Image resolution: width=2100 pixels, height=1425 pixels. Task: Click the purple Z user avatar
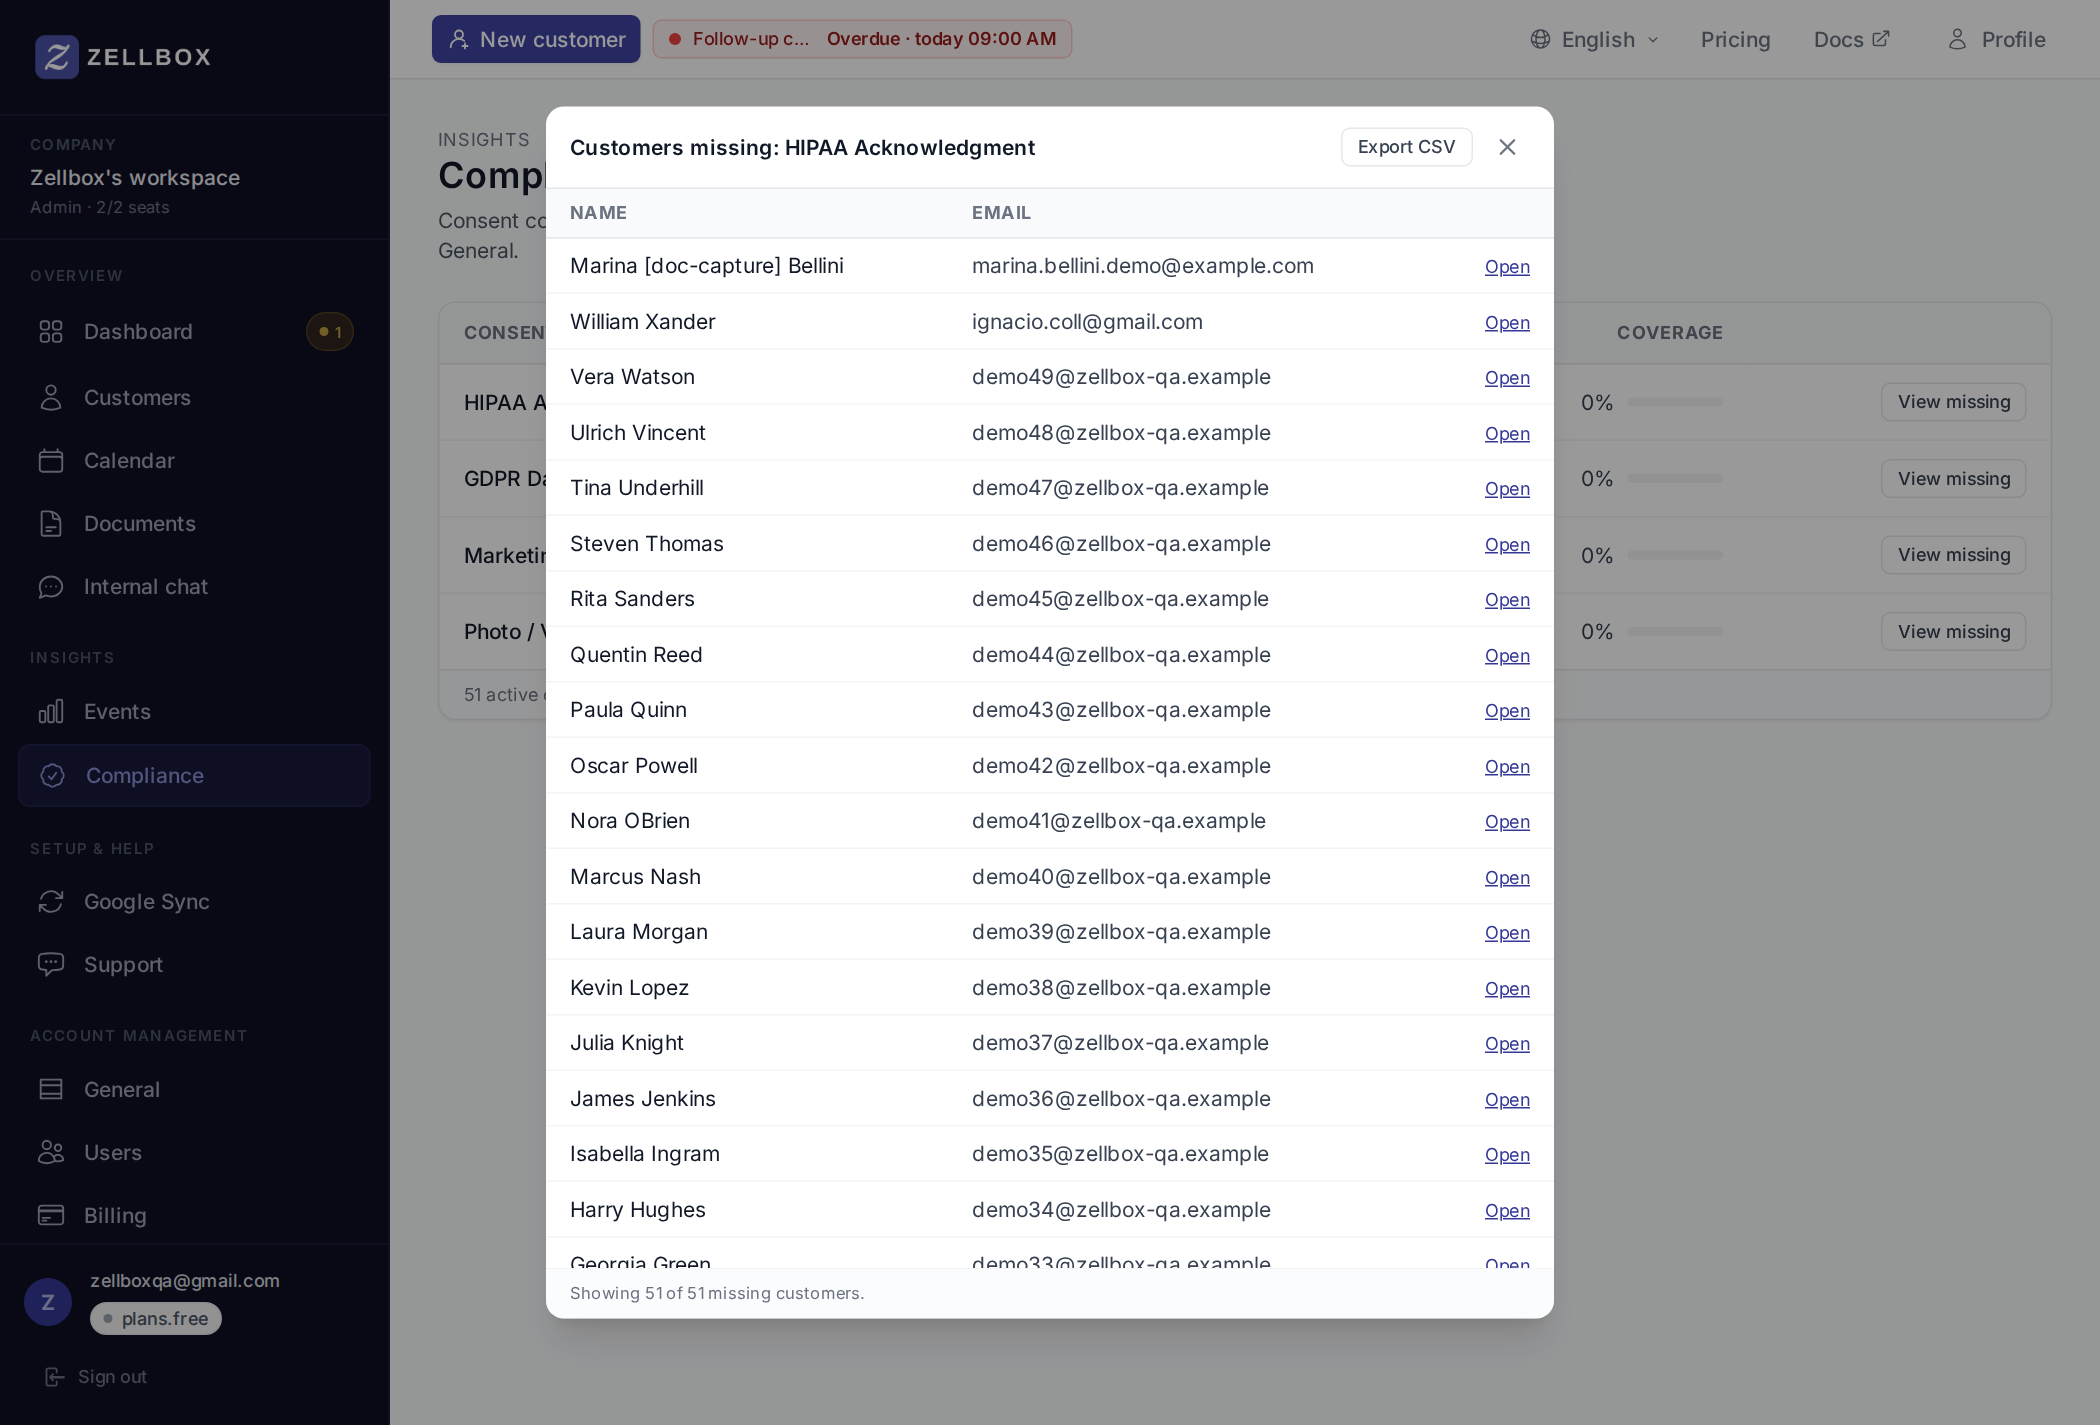48,1302
